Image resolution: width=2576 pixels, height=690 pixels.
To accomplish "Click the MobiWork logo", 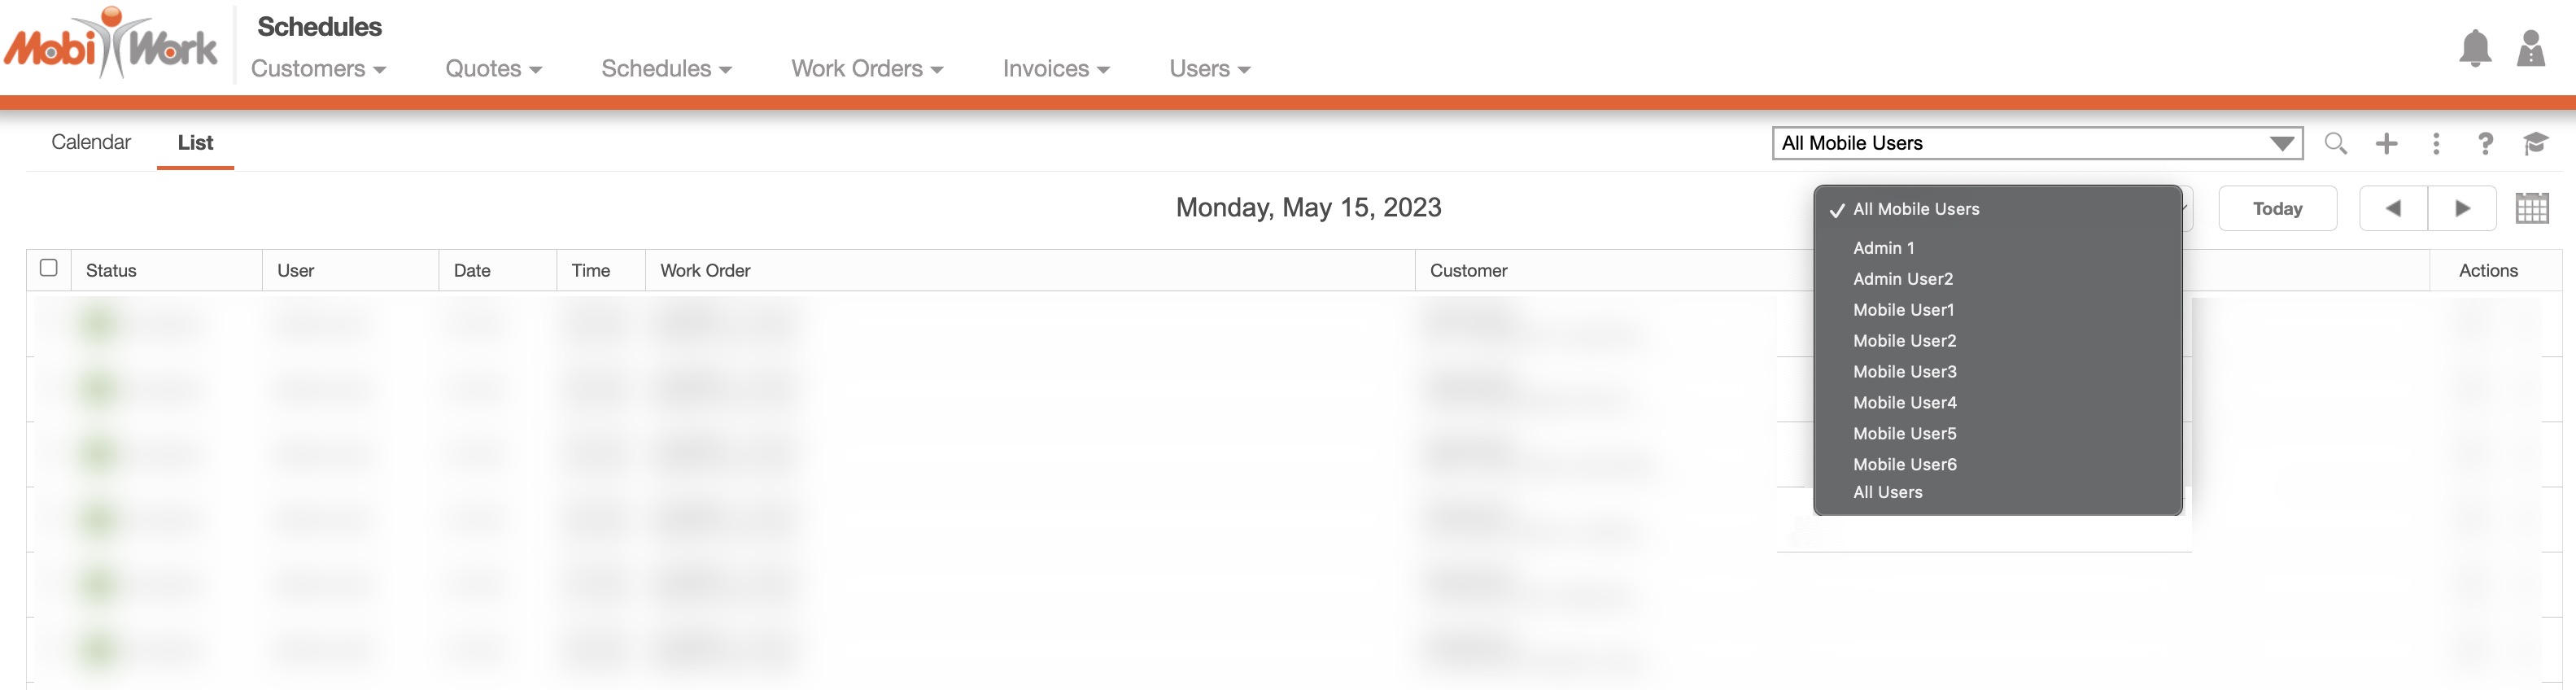I will click(111, 44).
